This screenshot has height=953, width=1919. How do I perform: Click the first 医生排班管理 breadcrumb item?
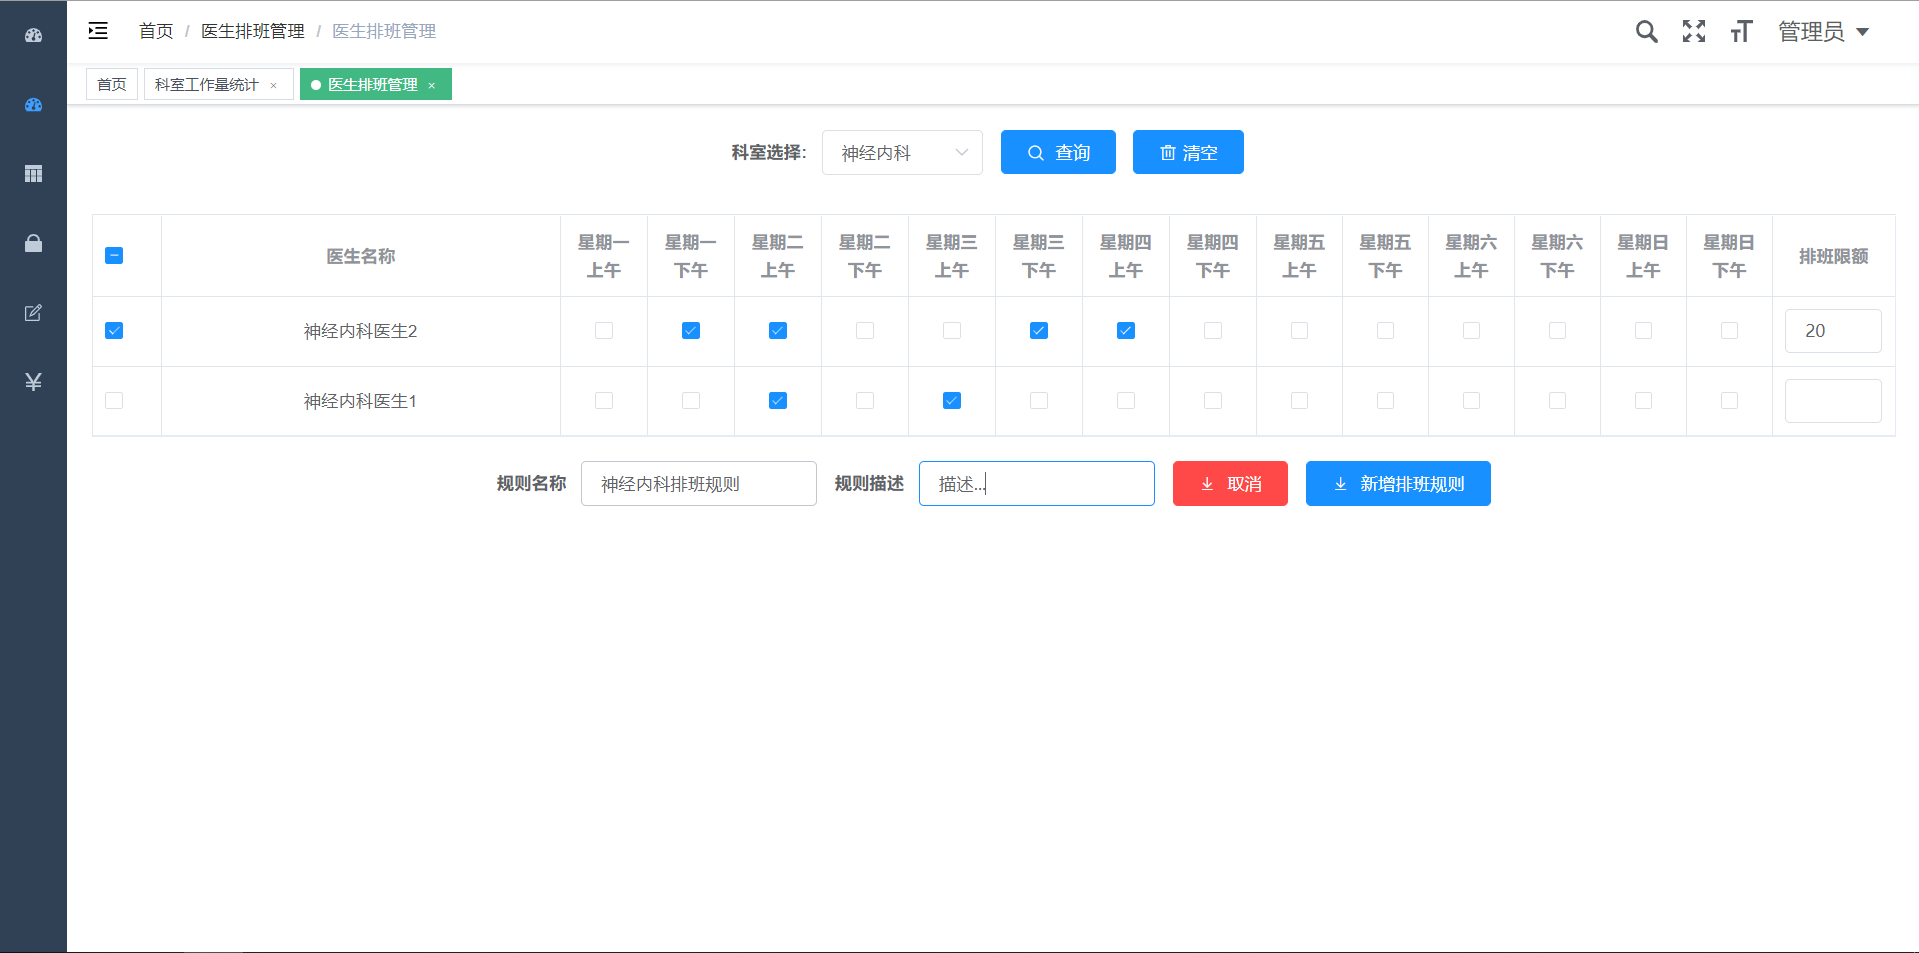click(253, 31)
